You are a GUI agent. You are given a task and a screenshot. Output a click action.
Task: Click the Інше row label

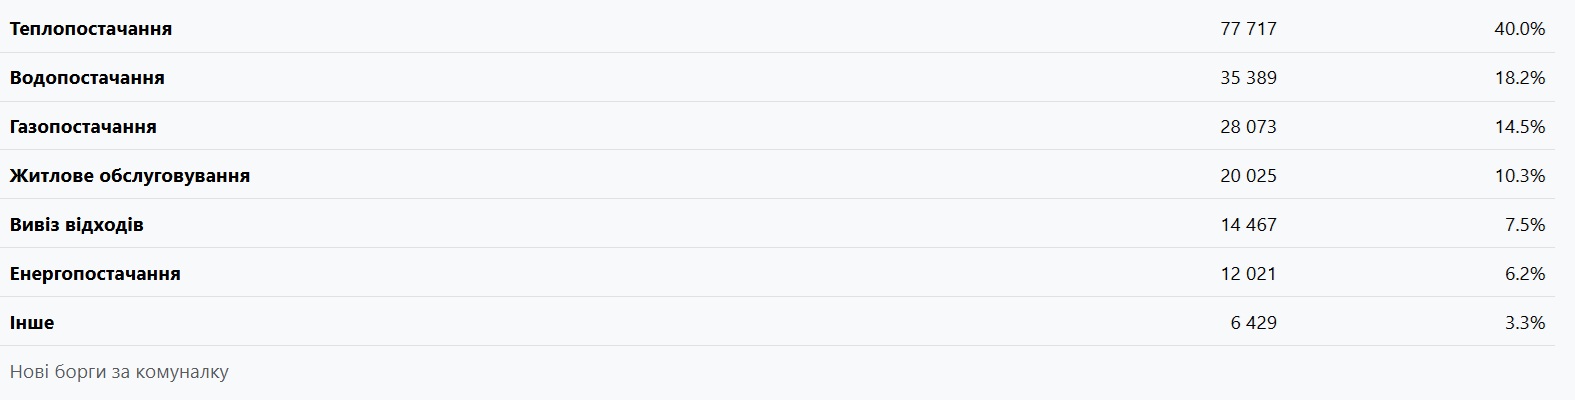32,323
